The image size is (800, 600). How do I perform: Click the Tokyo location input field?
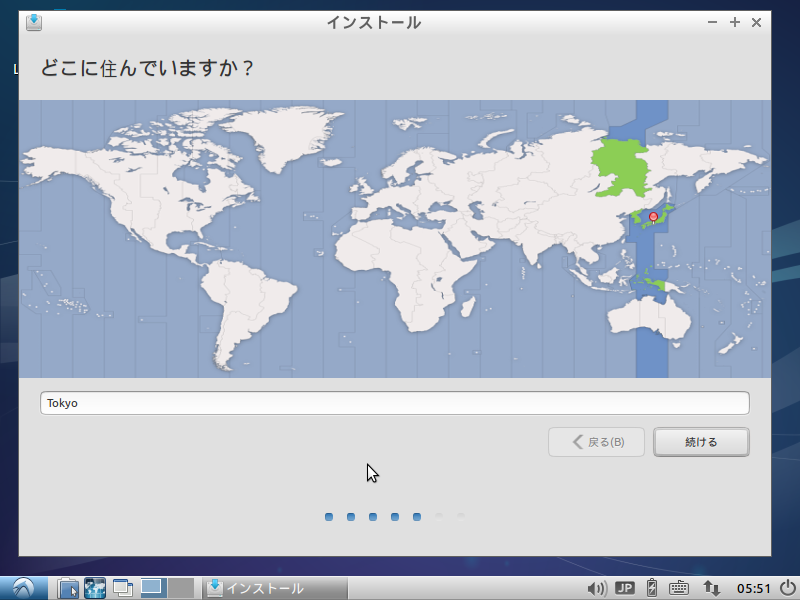[x=394, y=402]
